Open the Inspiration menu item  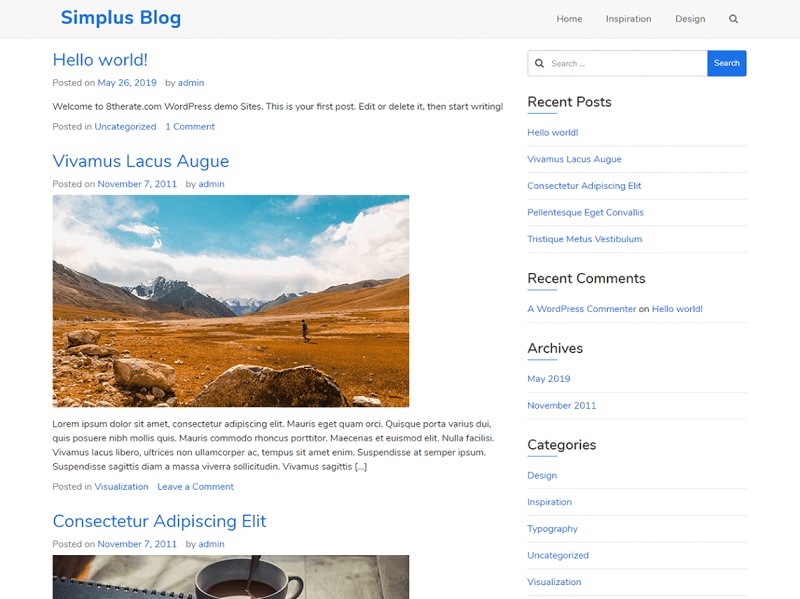(628, 19)
